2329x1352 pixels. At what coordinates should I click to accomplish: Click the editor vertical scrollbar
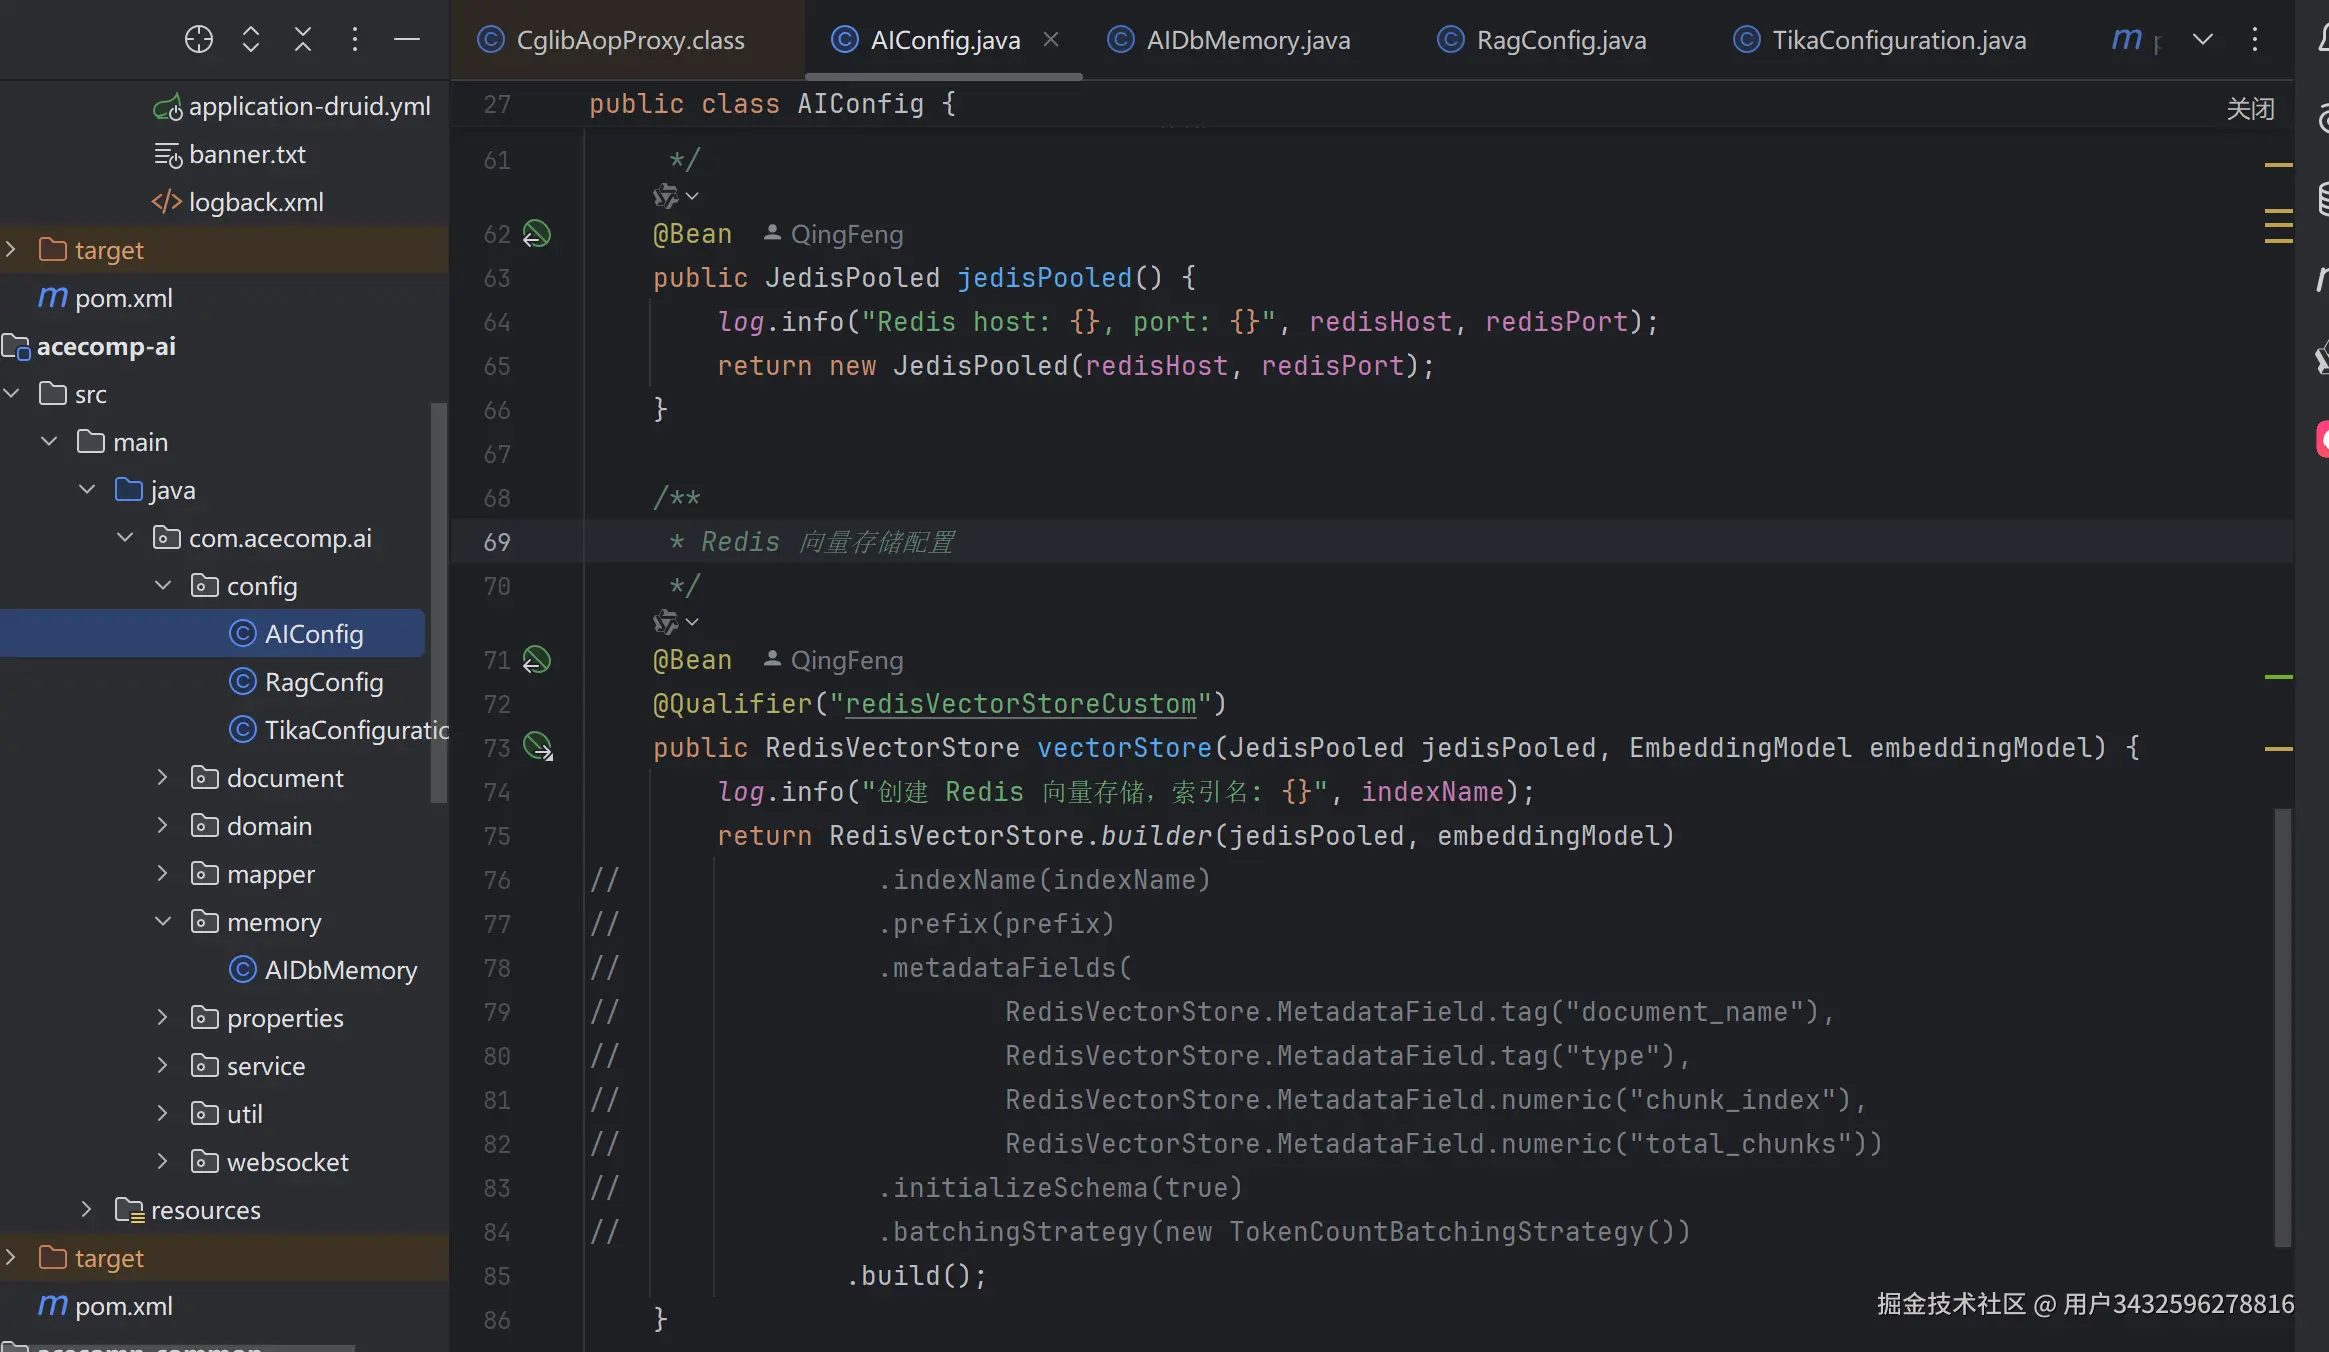tap(2282, 1025)
